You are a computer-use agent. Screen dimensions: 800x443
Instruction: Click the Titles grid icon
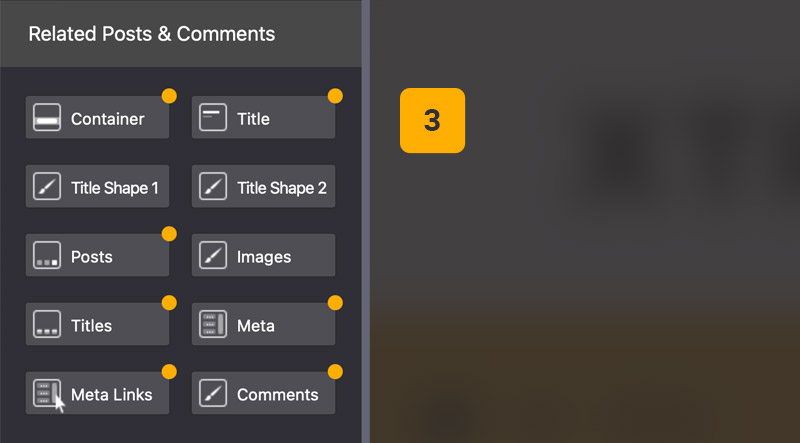(x=47, y=325)
